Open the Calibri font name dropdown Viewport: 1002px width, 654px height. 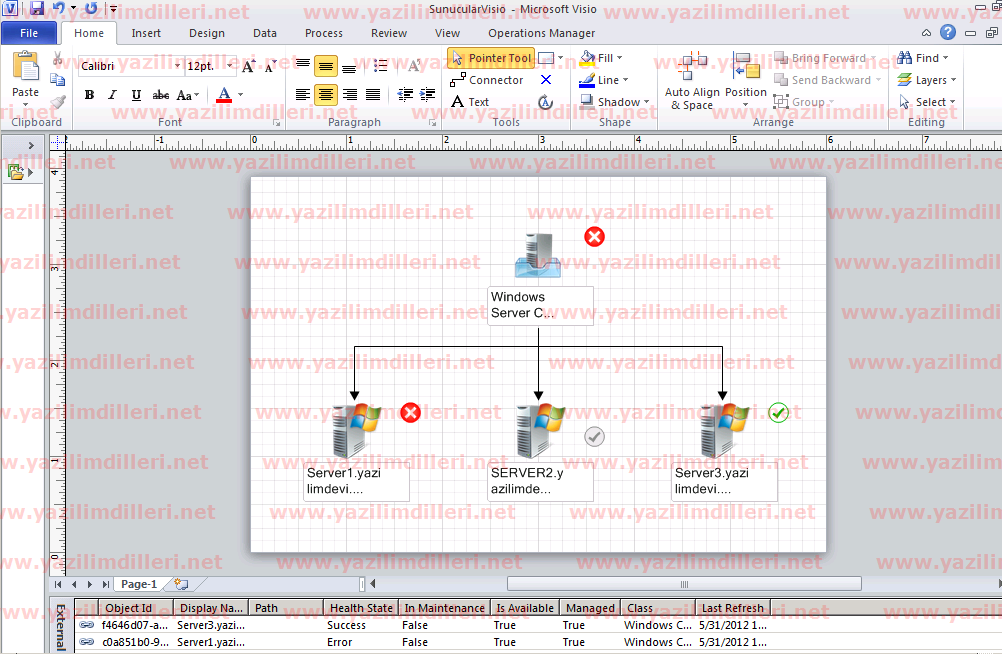pos(177,67)
